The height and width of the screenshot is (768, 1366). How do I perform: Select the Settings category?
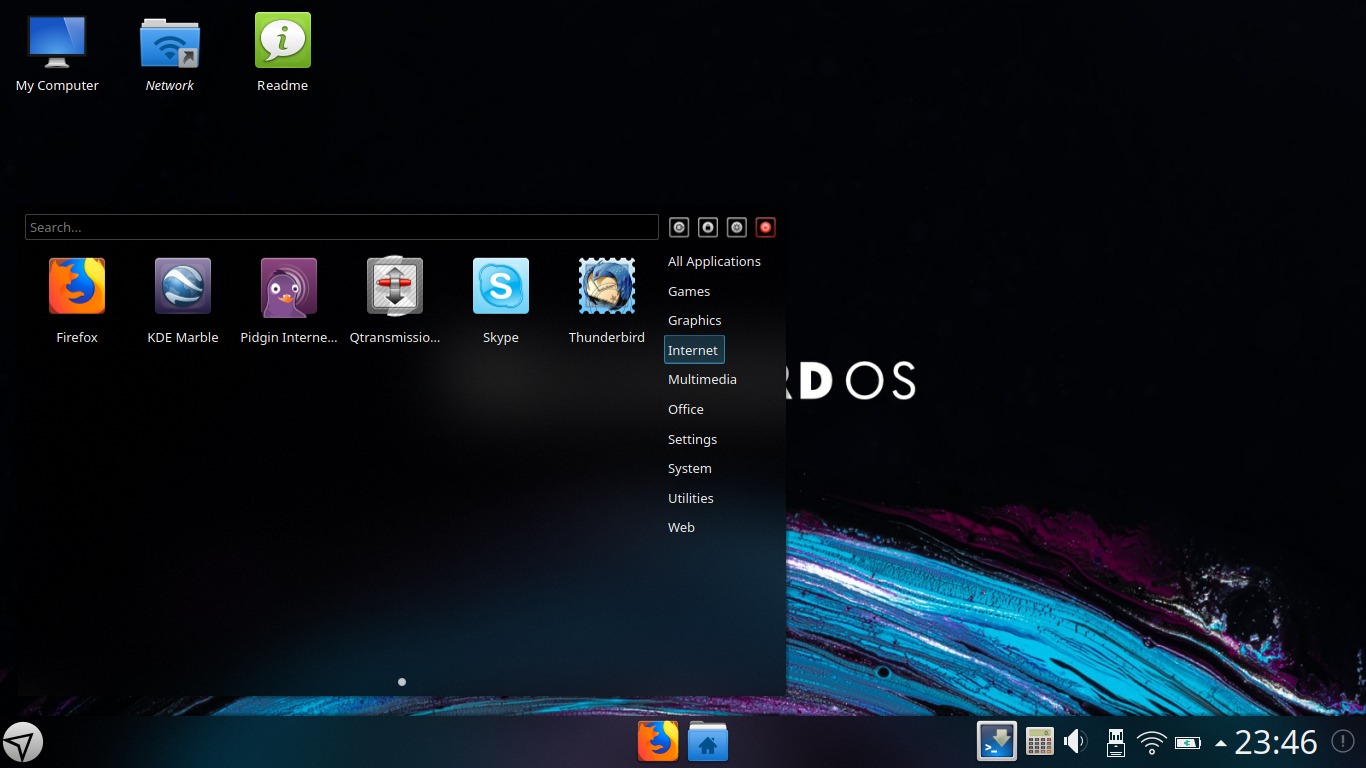pos(692,440)
